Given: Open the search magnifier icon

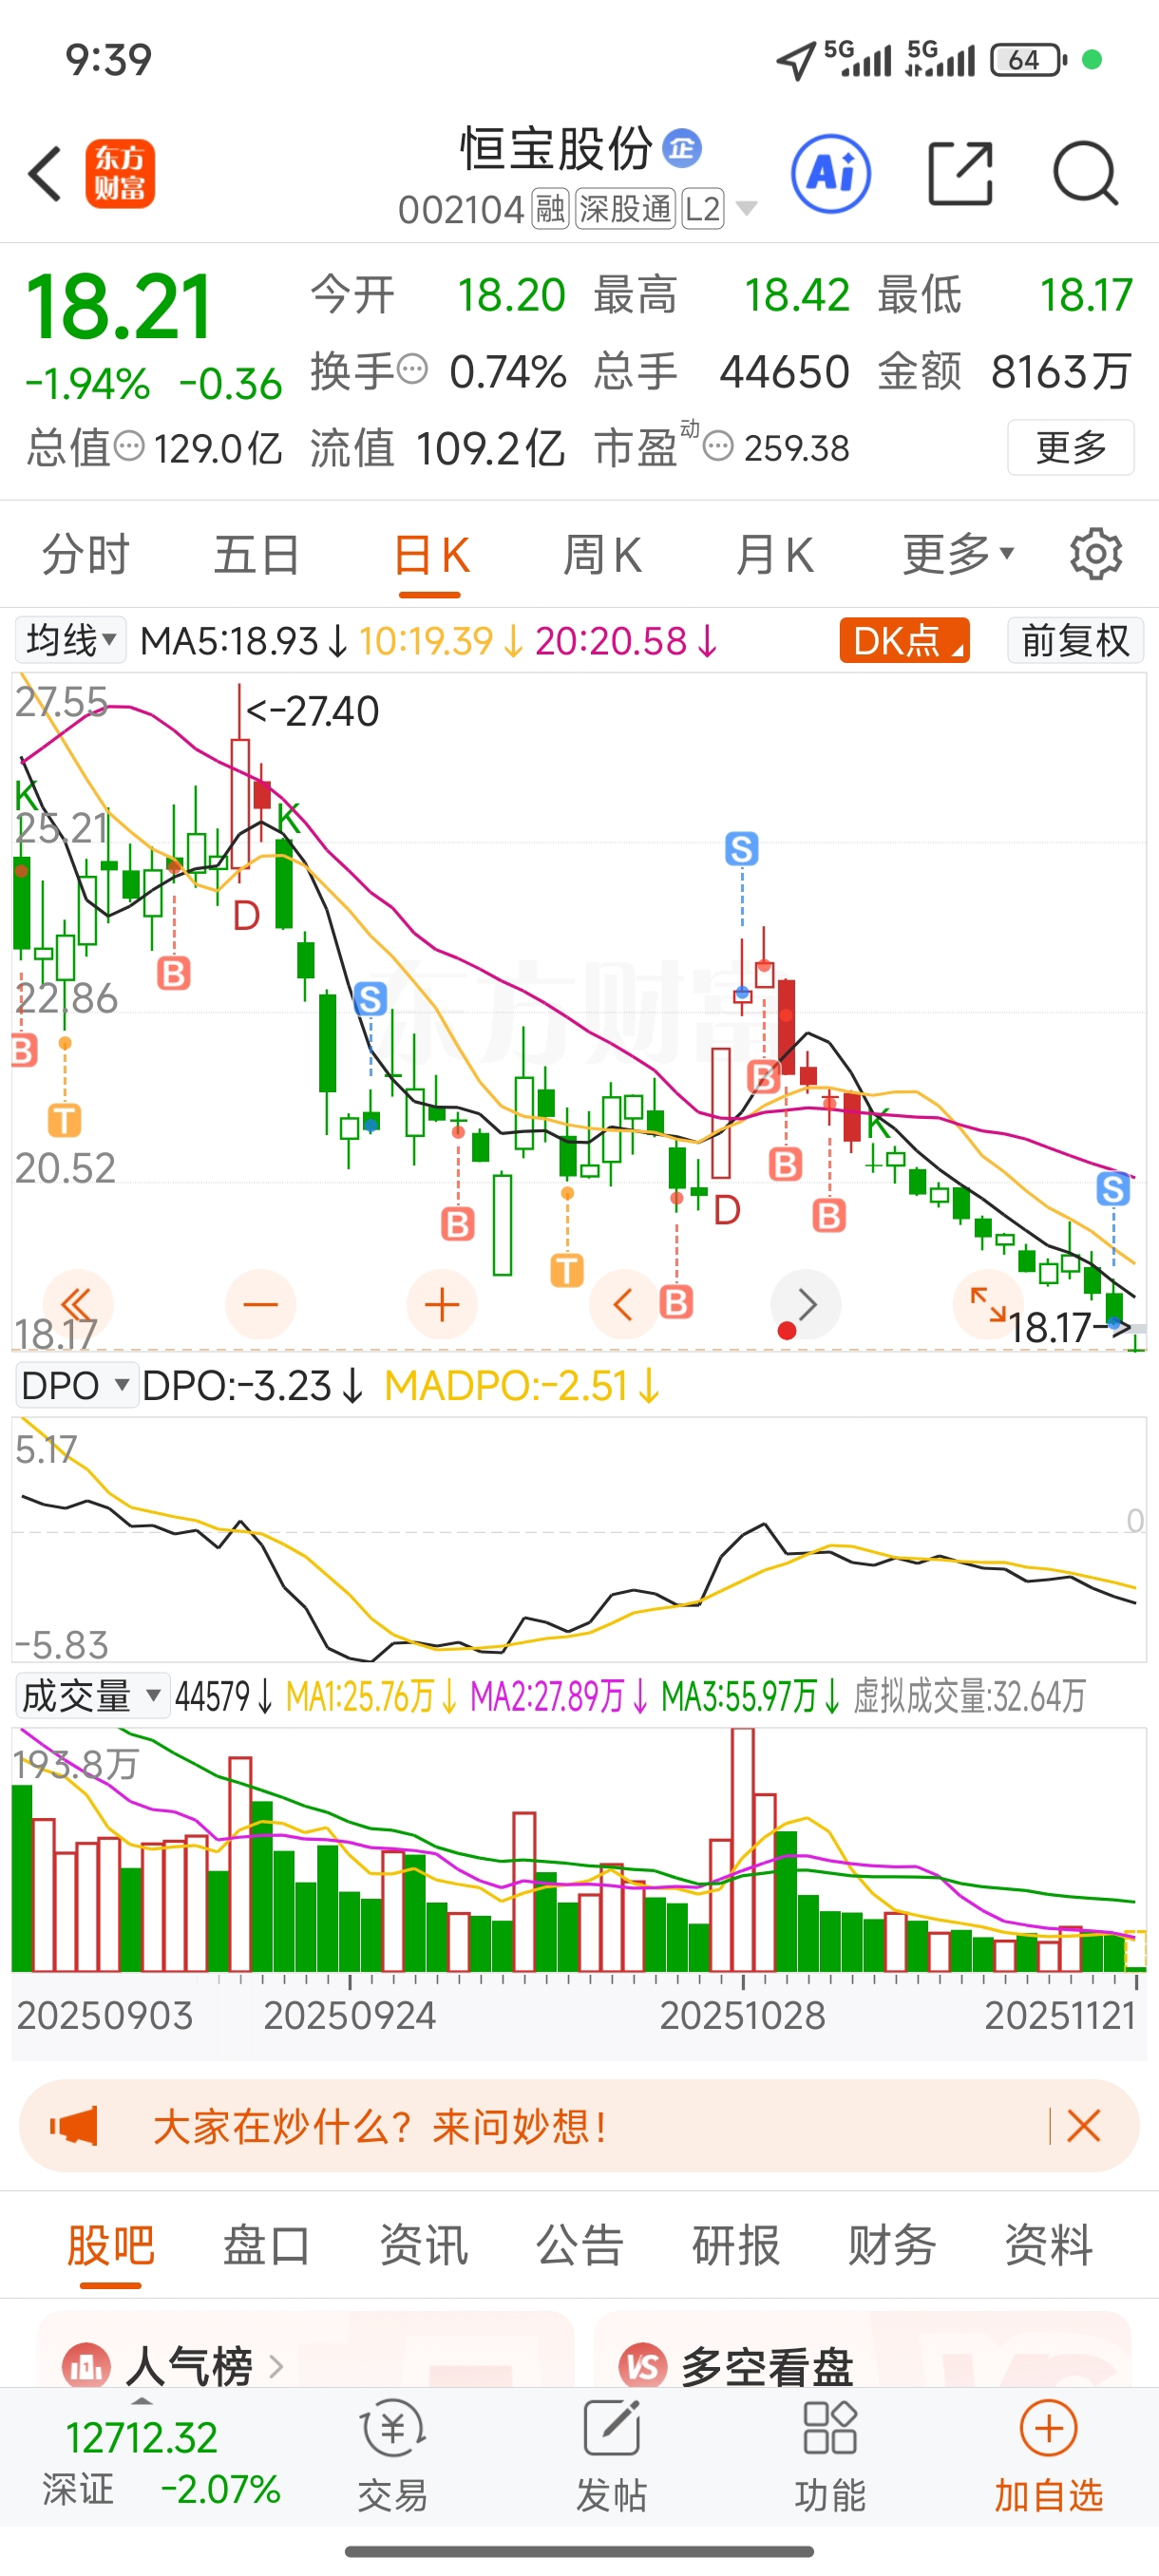Looking at the screenshot, I should tap(1085, 174).
